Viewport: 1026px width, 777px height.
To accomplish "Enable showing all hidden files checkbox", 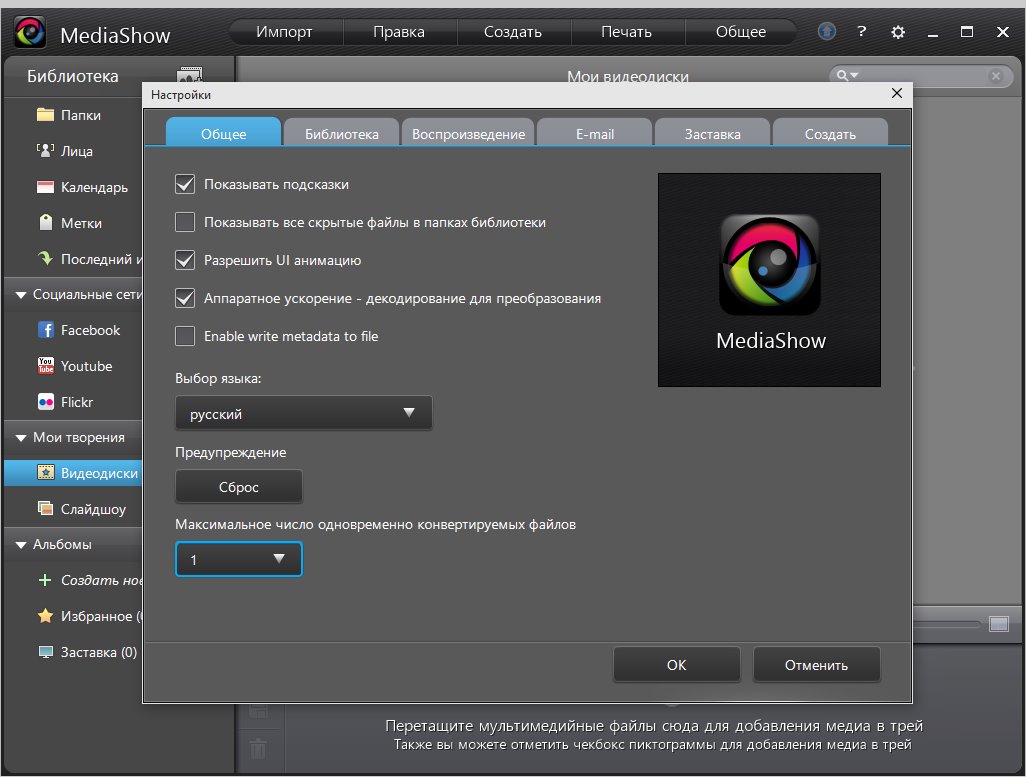I will pos(185,223).
